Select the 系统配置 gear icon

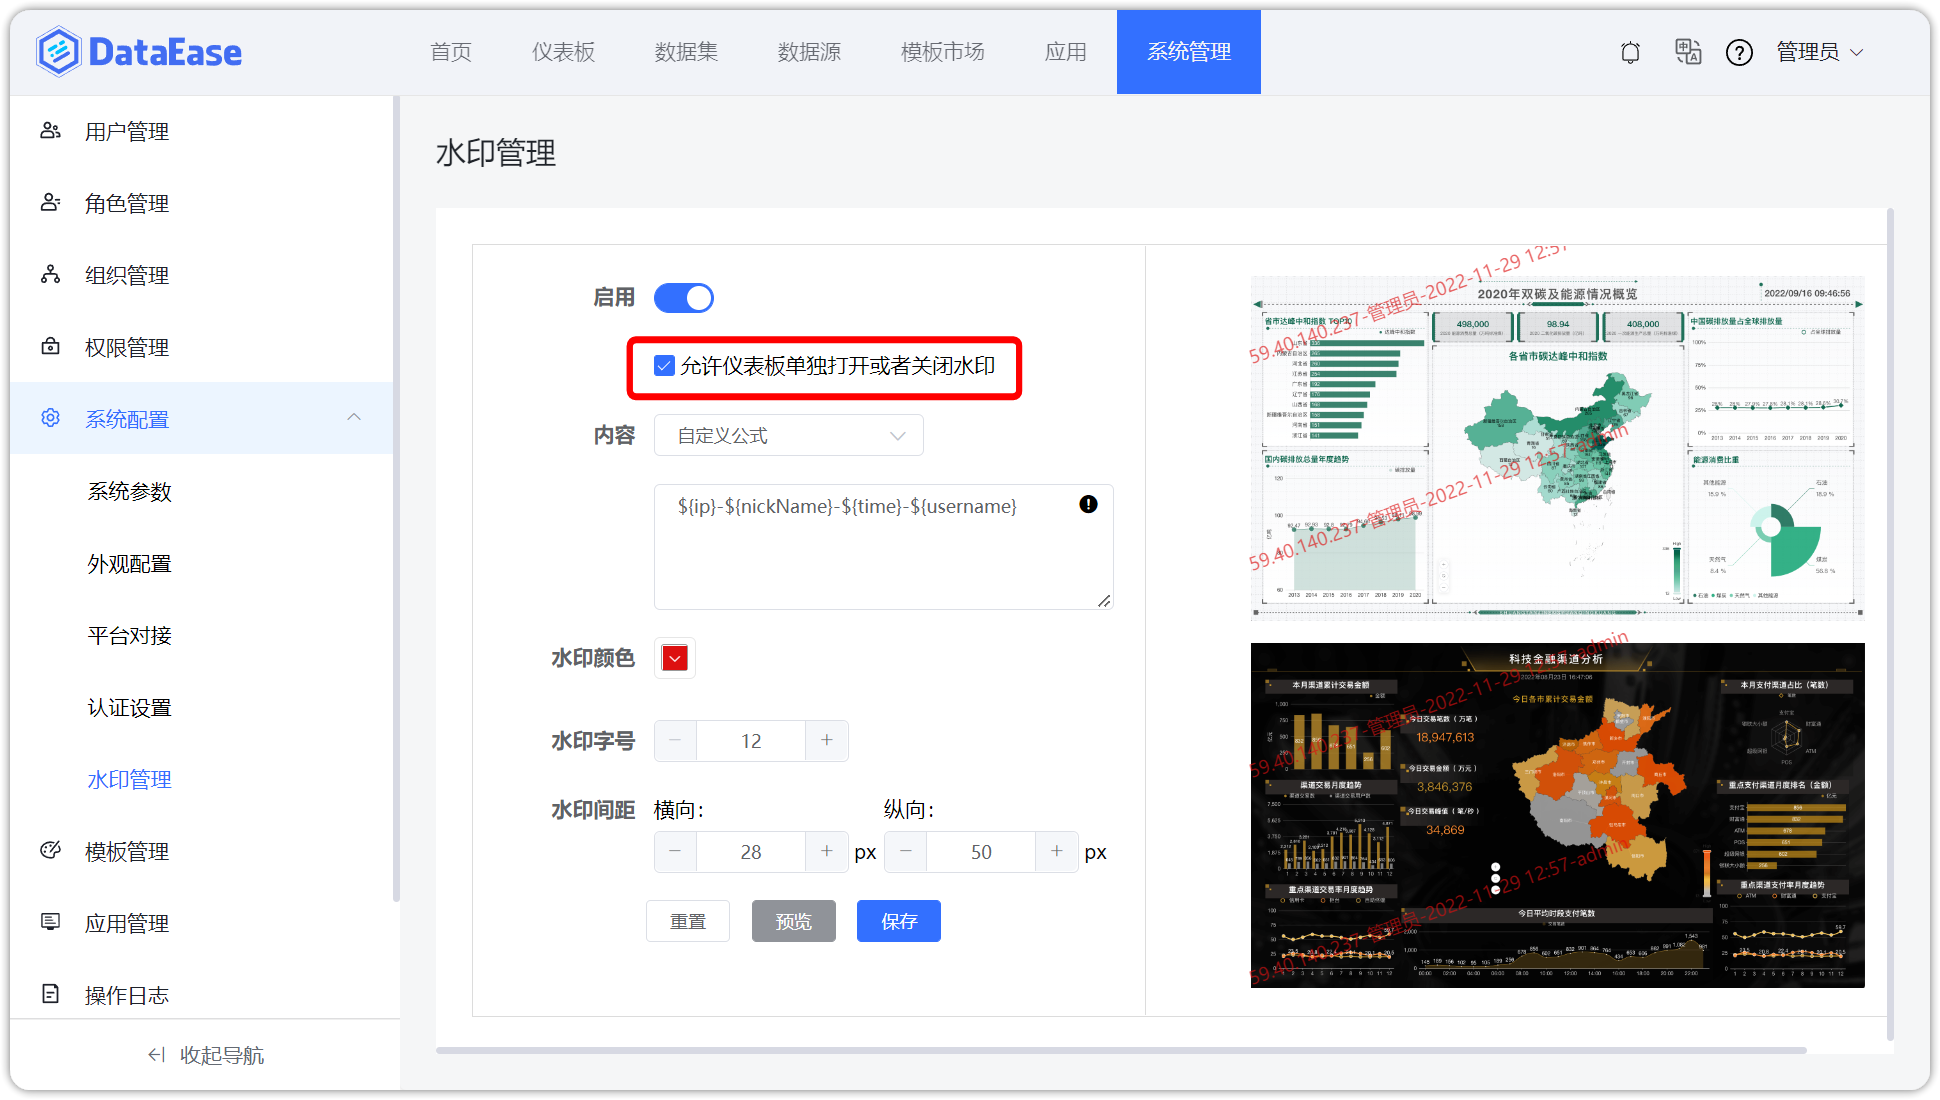[50, 418]
